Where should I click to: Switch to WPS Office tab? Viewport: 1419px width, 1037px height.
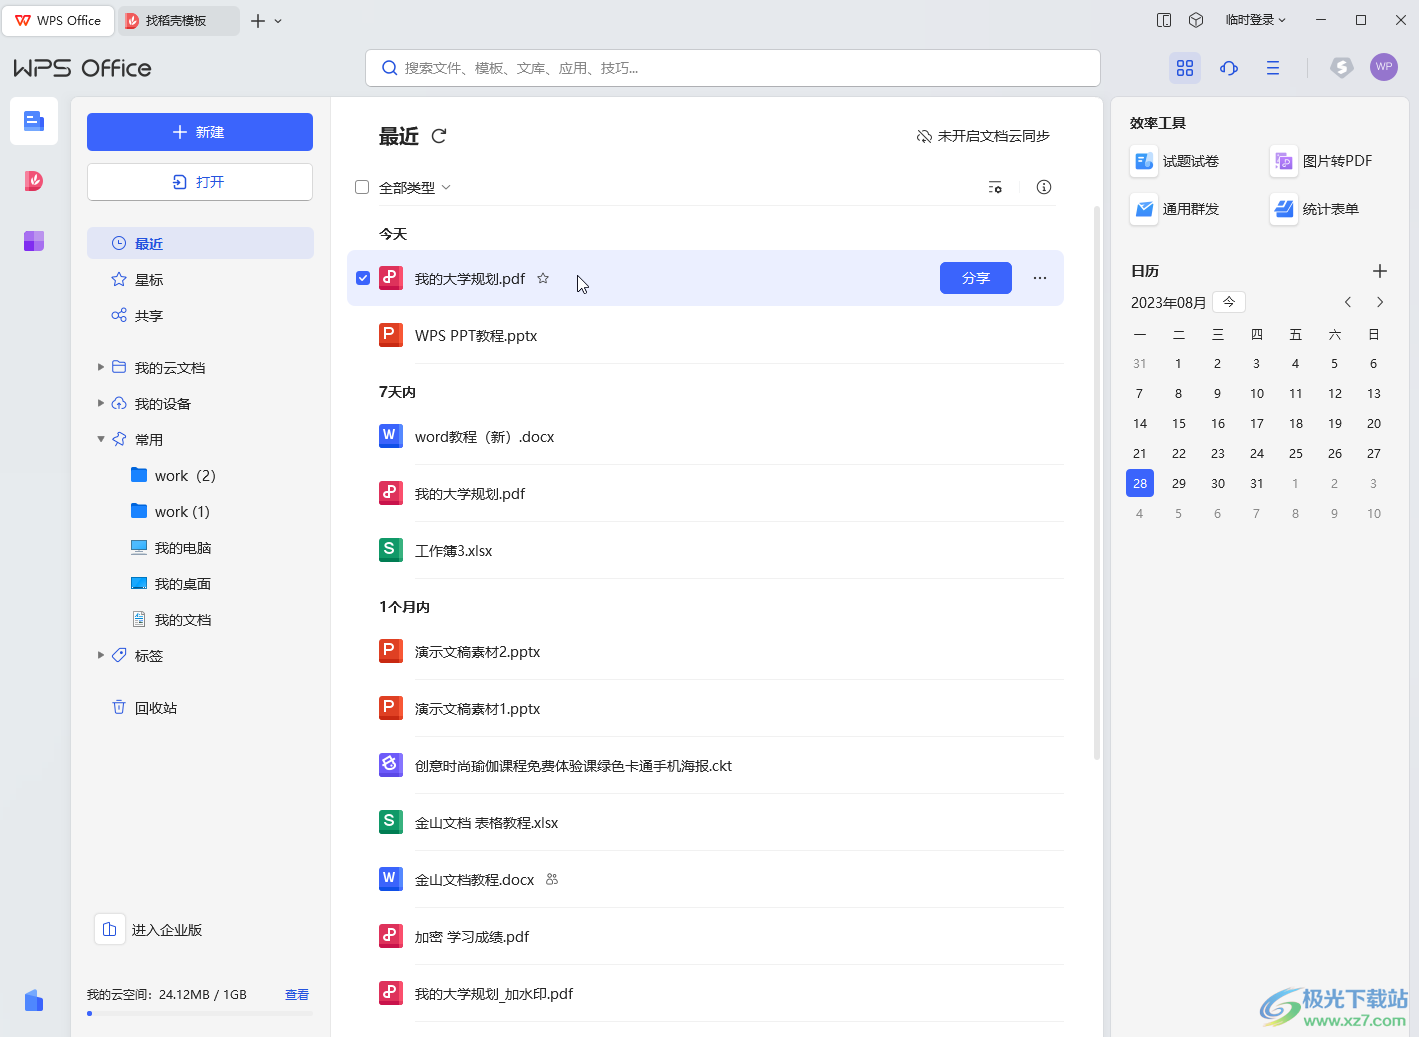58,20
